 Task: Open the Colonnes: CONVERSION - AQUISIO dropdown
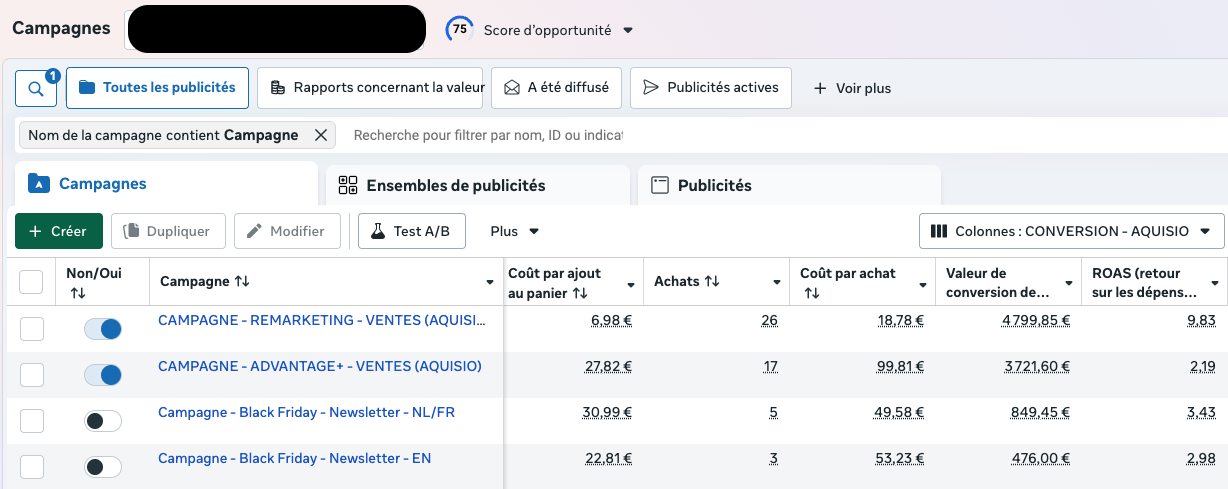coord(1071,231)
